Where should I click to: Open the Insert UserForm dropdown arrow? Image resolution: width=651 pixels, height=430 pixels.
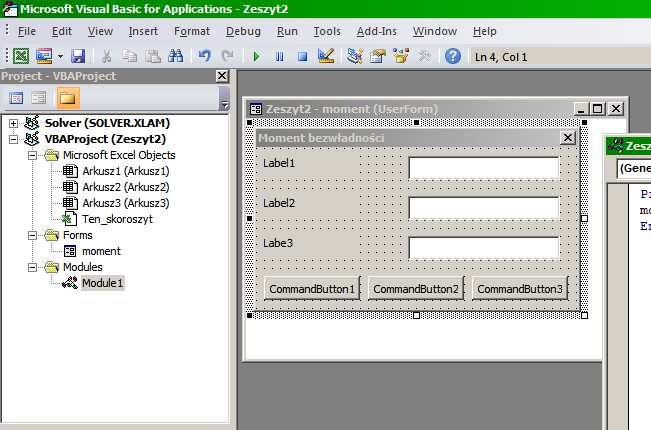pyautogui.click(x=60, y=56)
